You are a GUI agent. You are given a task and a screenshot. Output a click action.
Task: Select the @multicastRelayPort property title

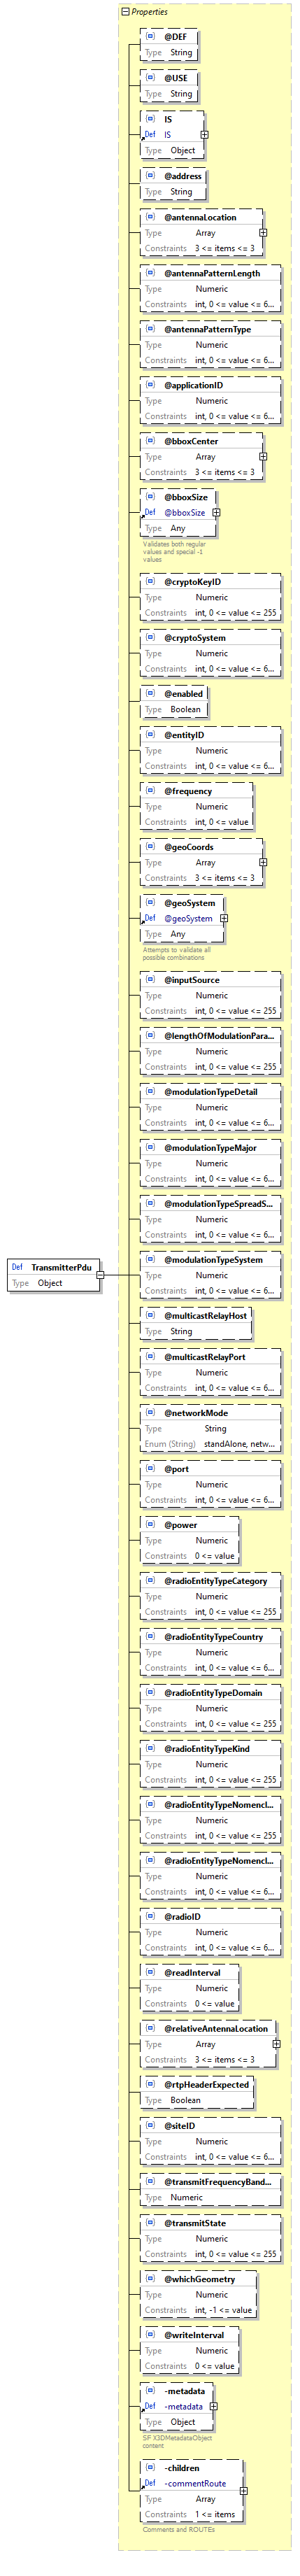click(x=205, y=1357)
